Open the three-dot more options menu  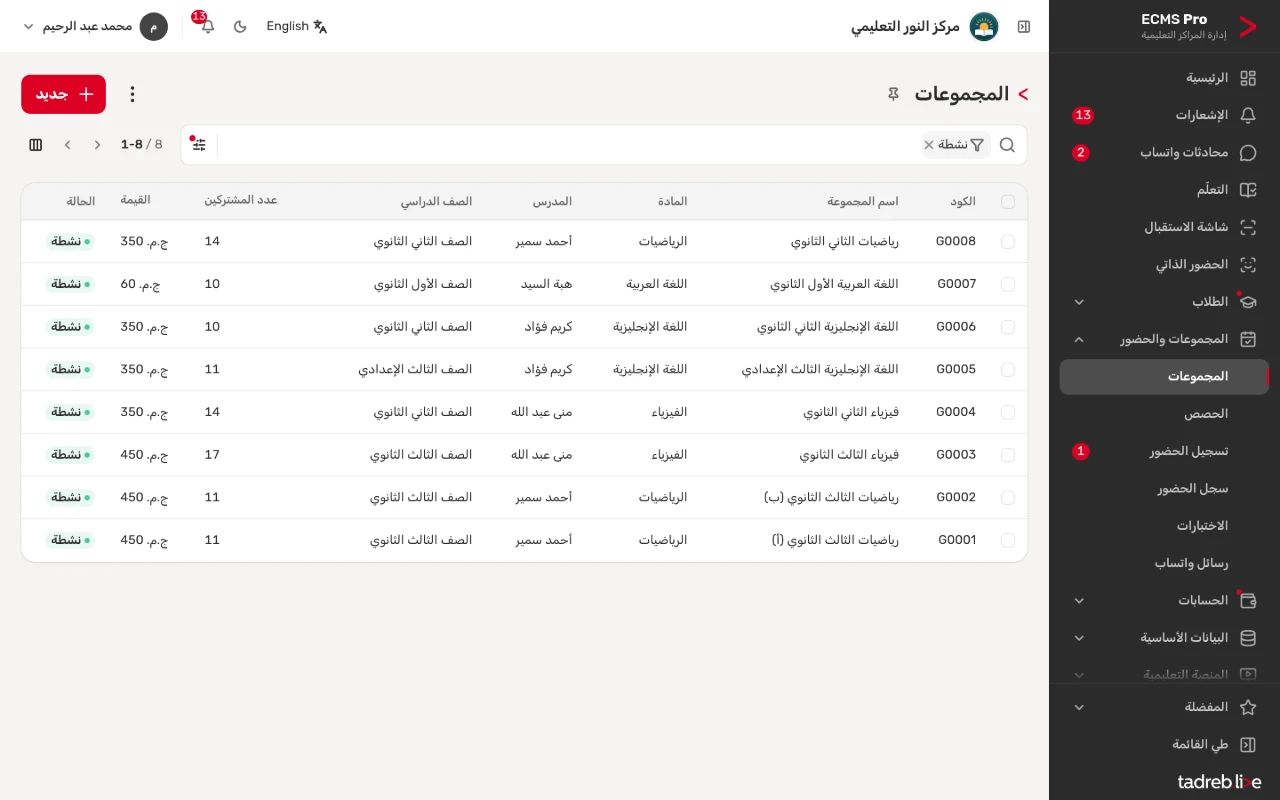tap(132, 94)
